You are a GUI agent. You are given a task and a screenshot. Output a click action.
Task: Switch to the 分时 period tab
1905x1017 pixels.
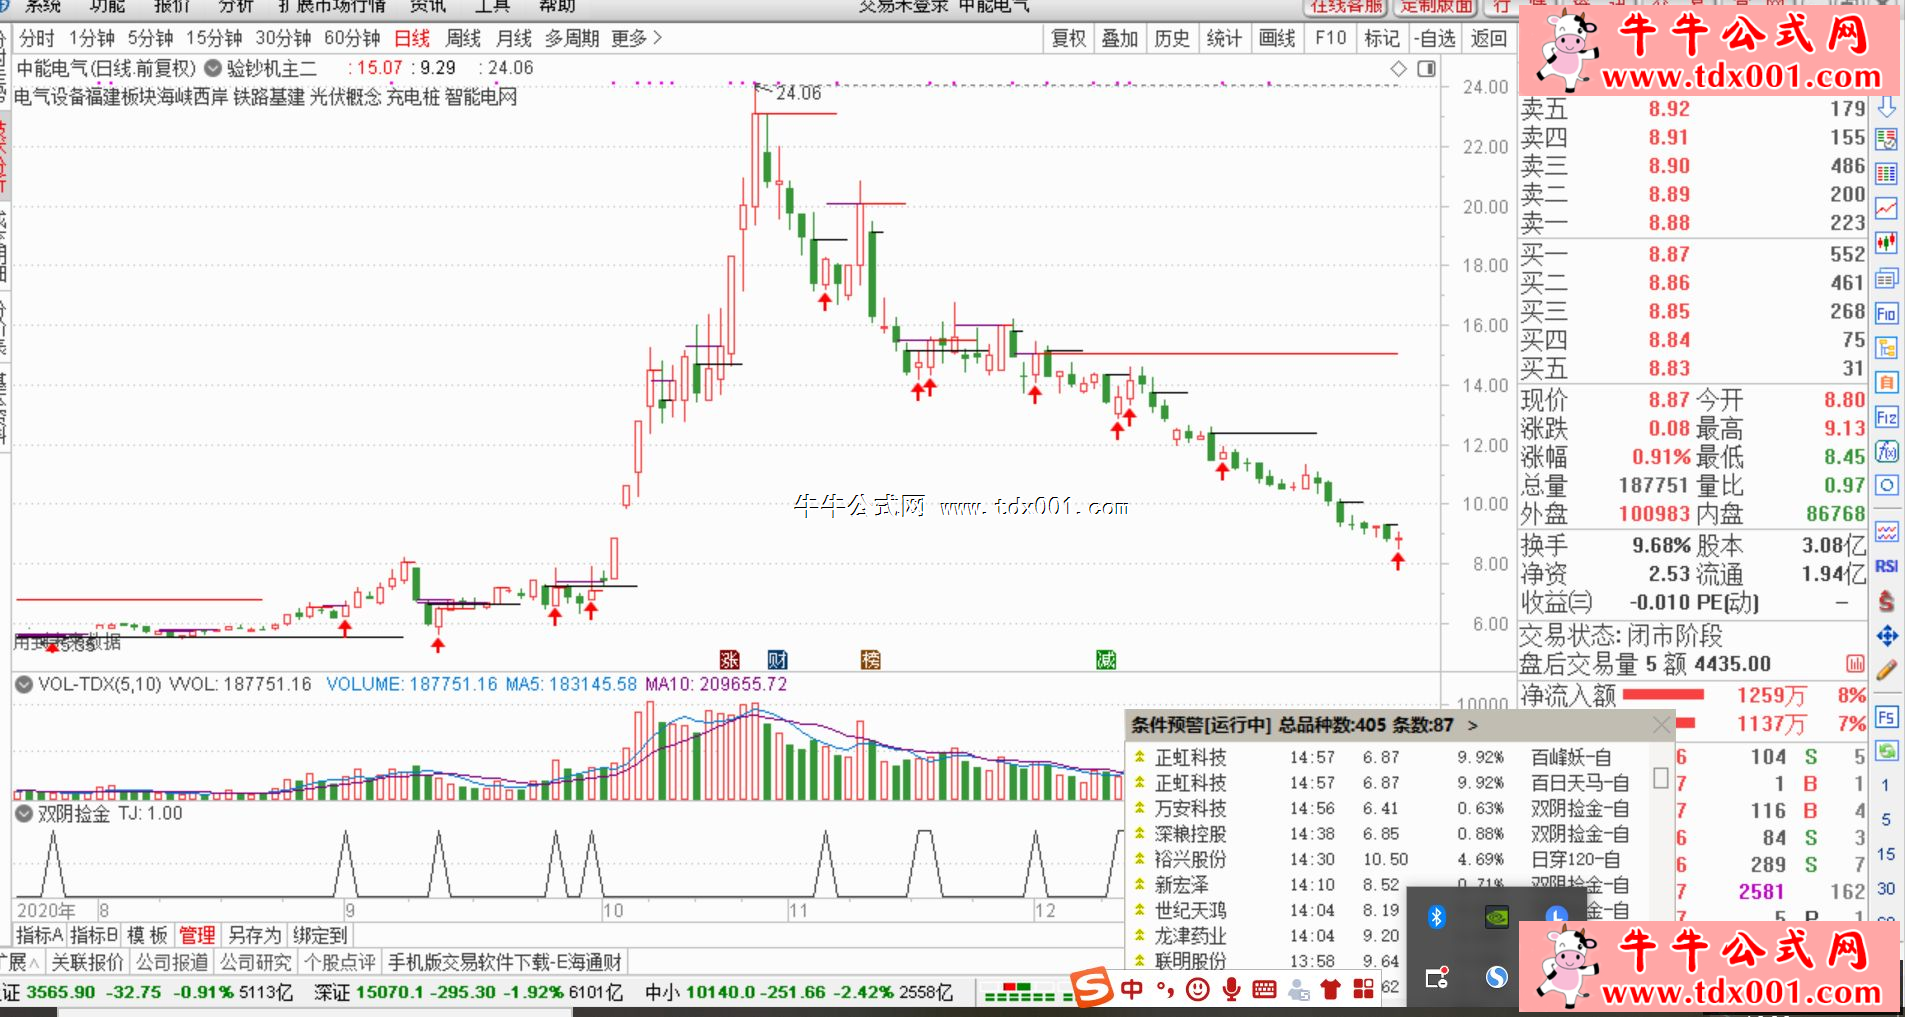click(37, 38)
